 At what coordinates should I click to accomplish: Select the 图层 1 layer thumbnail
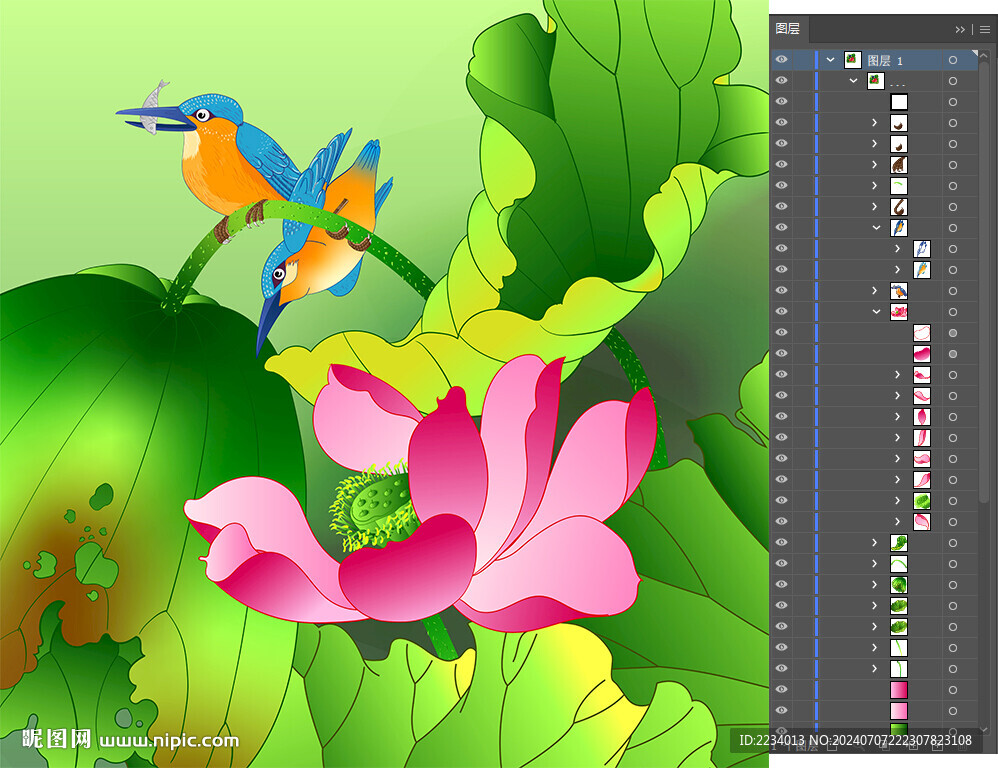click(x=853, y=60)
